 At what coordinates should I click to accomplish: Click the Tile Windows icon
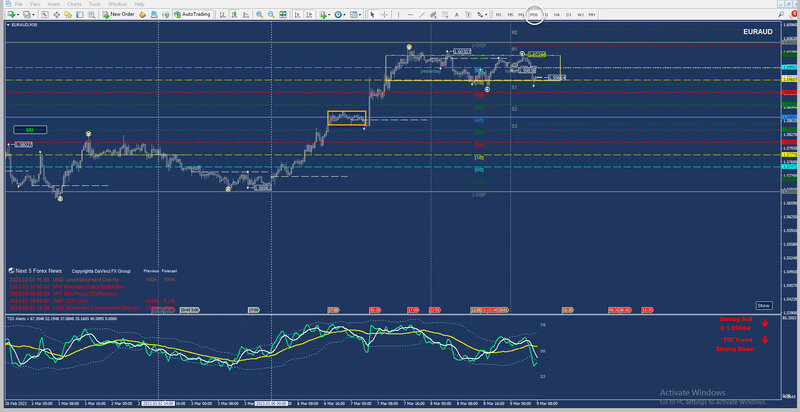coord(283,14)
